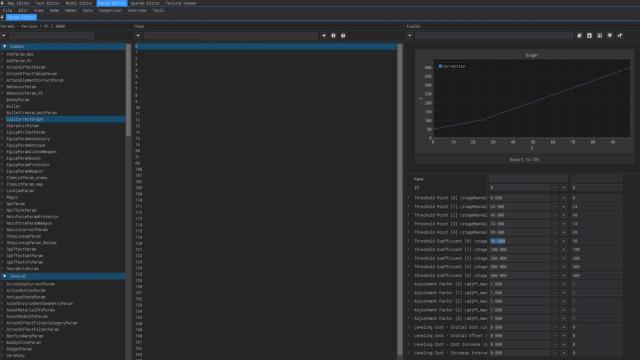The image size is (640, 360).
Task: Switch to the Gparam Editor tab
Action: pos(145,3)
